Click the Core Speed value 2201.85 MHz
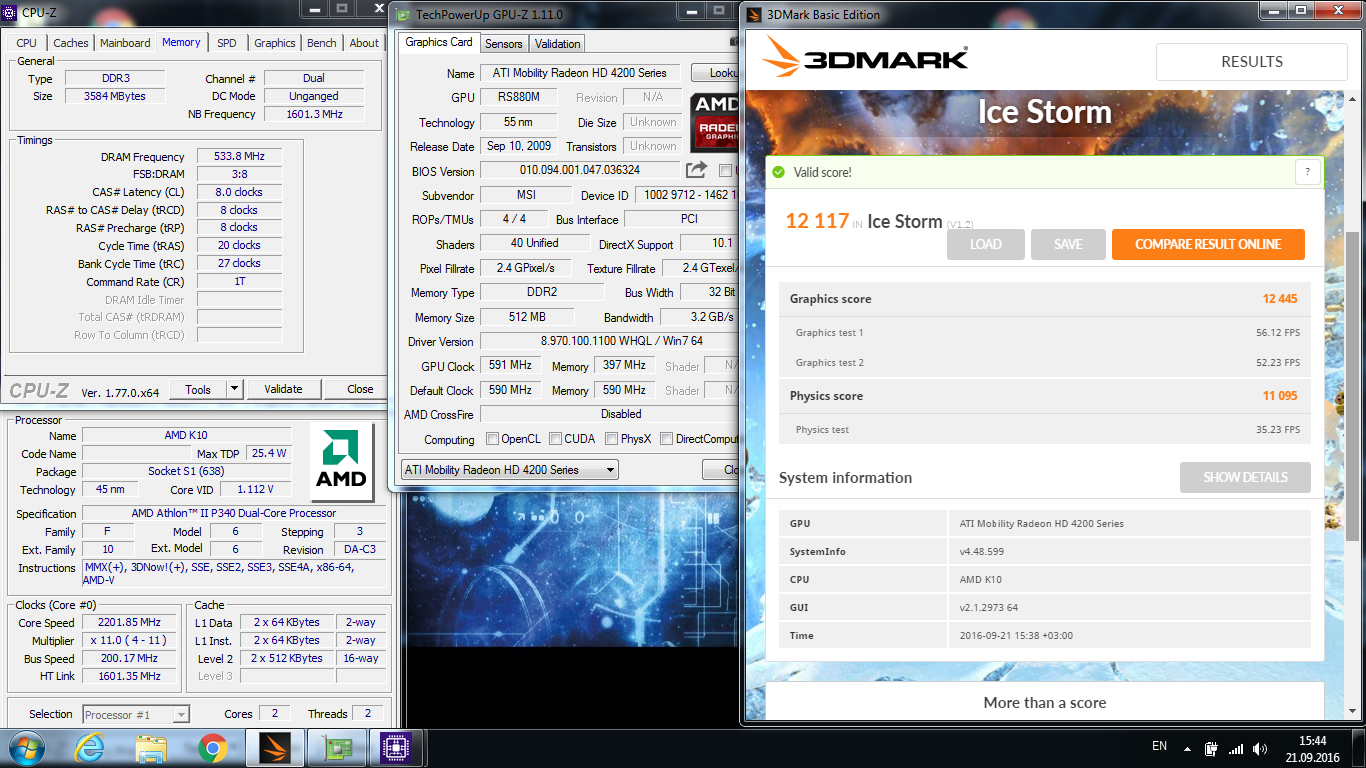 [x=131, y=623]
